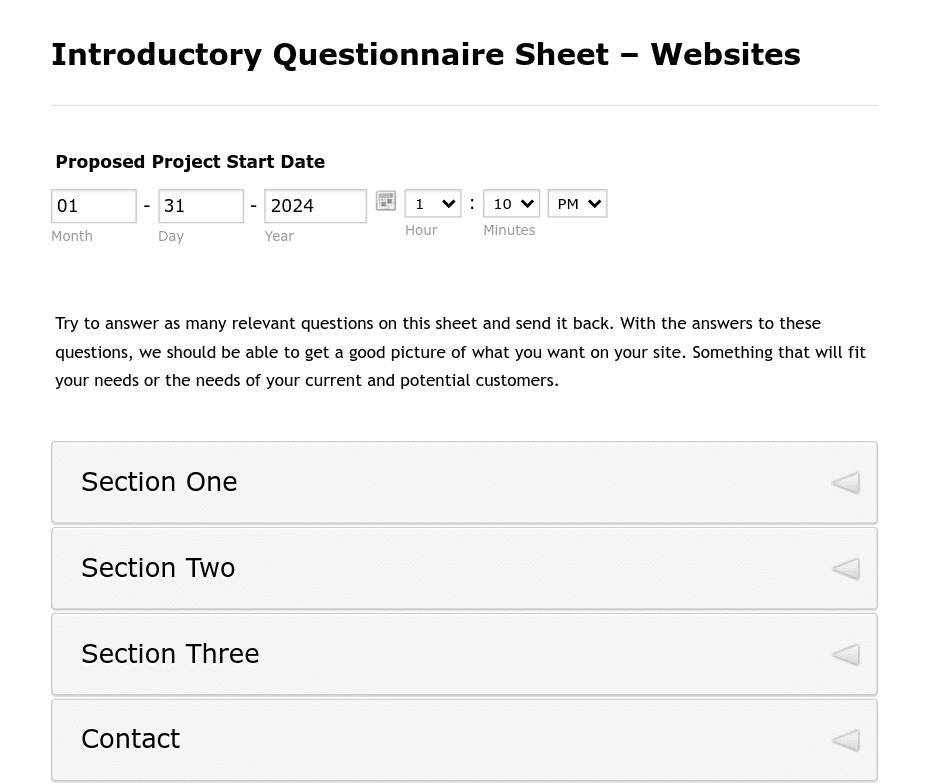The image size is (930, 784).
Task: Open the AM/PM dropdown
Action: (577, 203)
